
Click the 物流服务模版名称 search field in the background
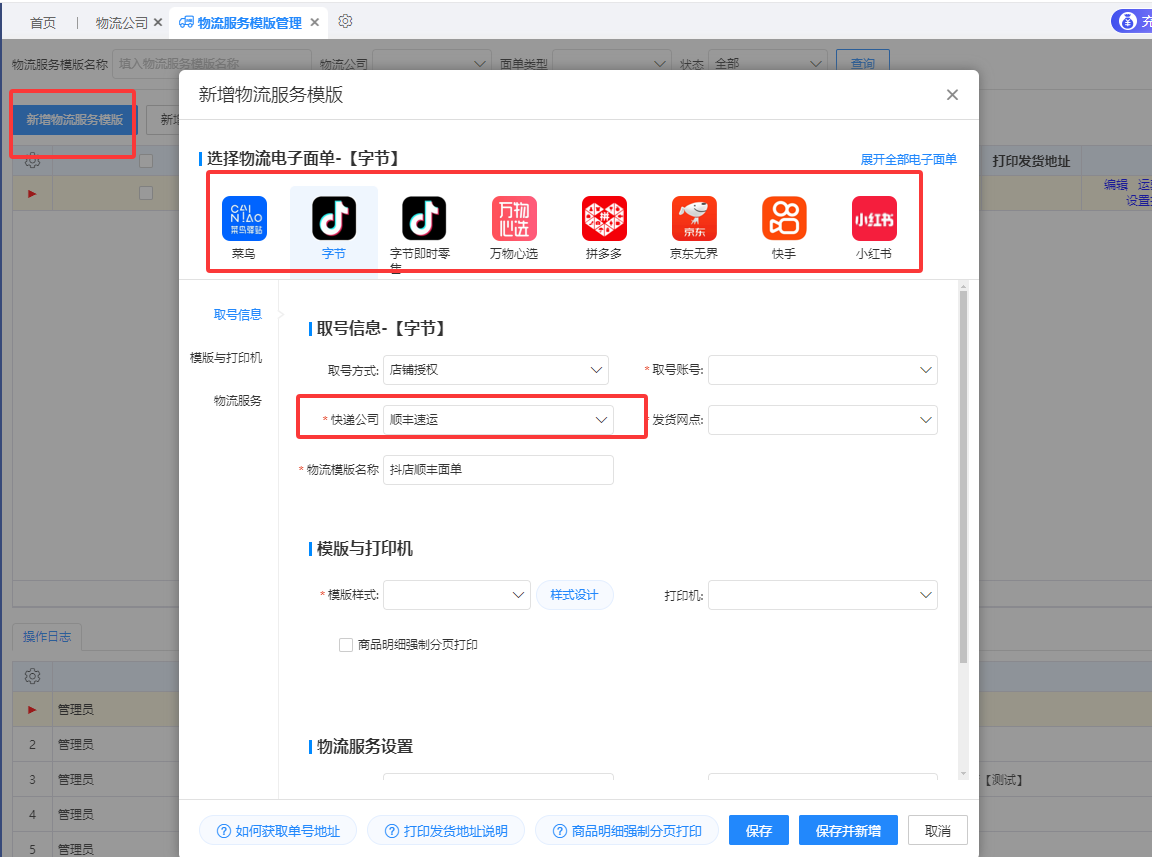(x=212, y=63)
